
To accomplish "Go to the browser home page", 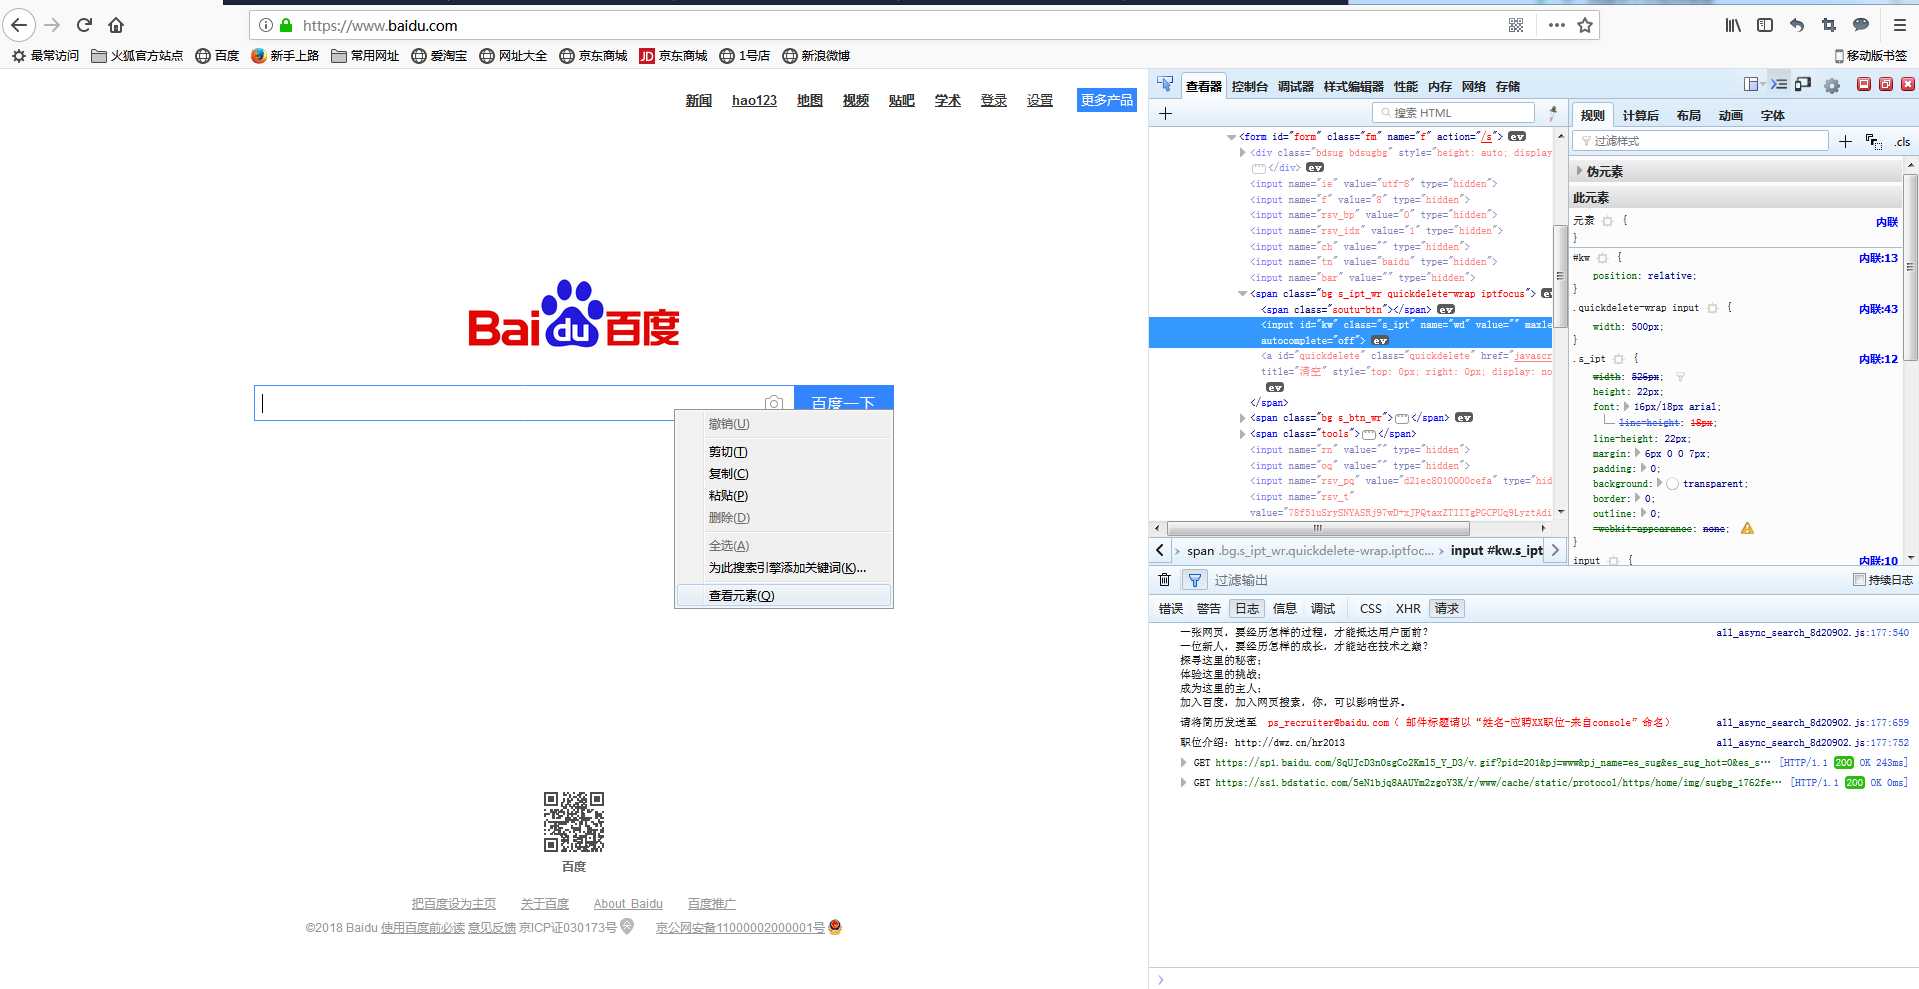I will point(116,25).
